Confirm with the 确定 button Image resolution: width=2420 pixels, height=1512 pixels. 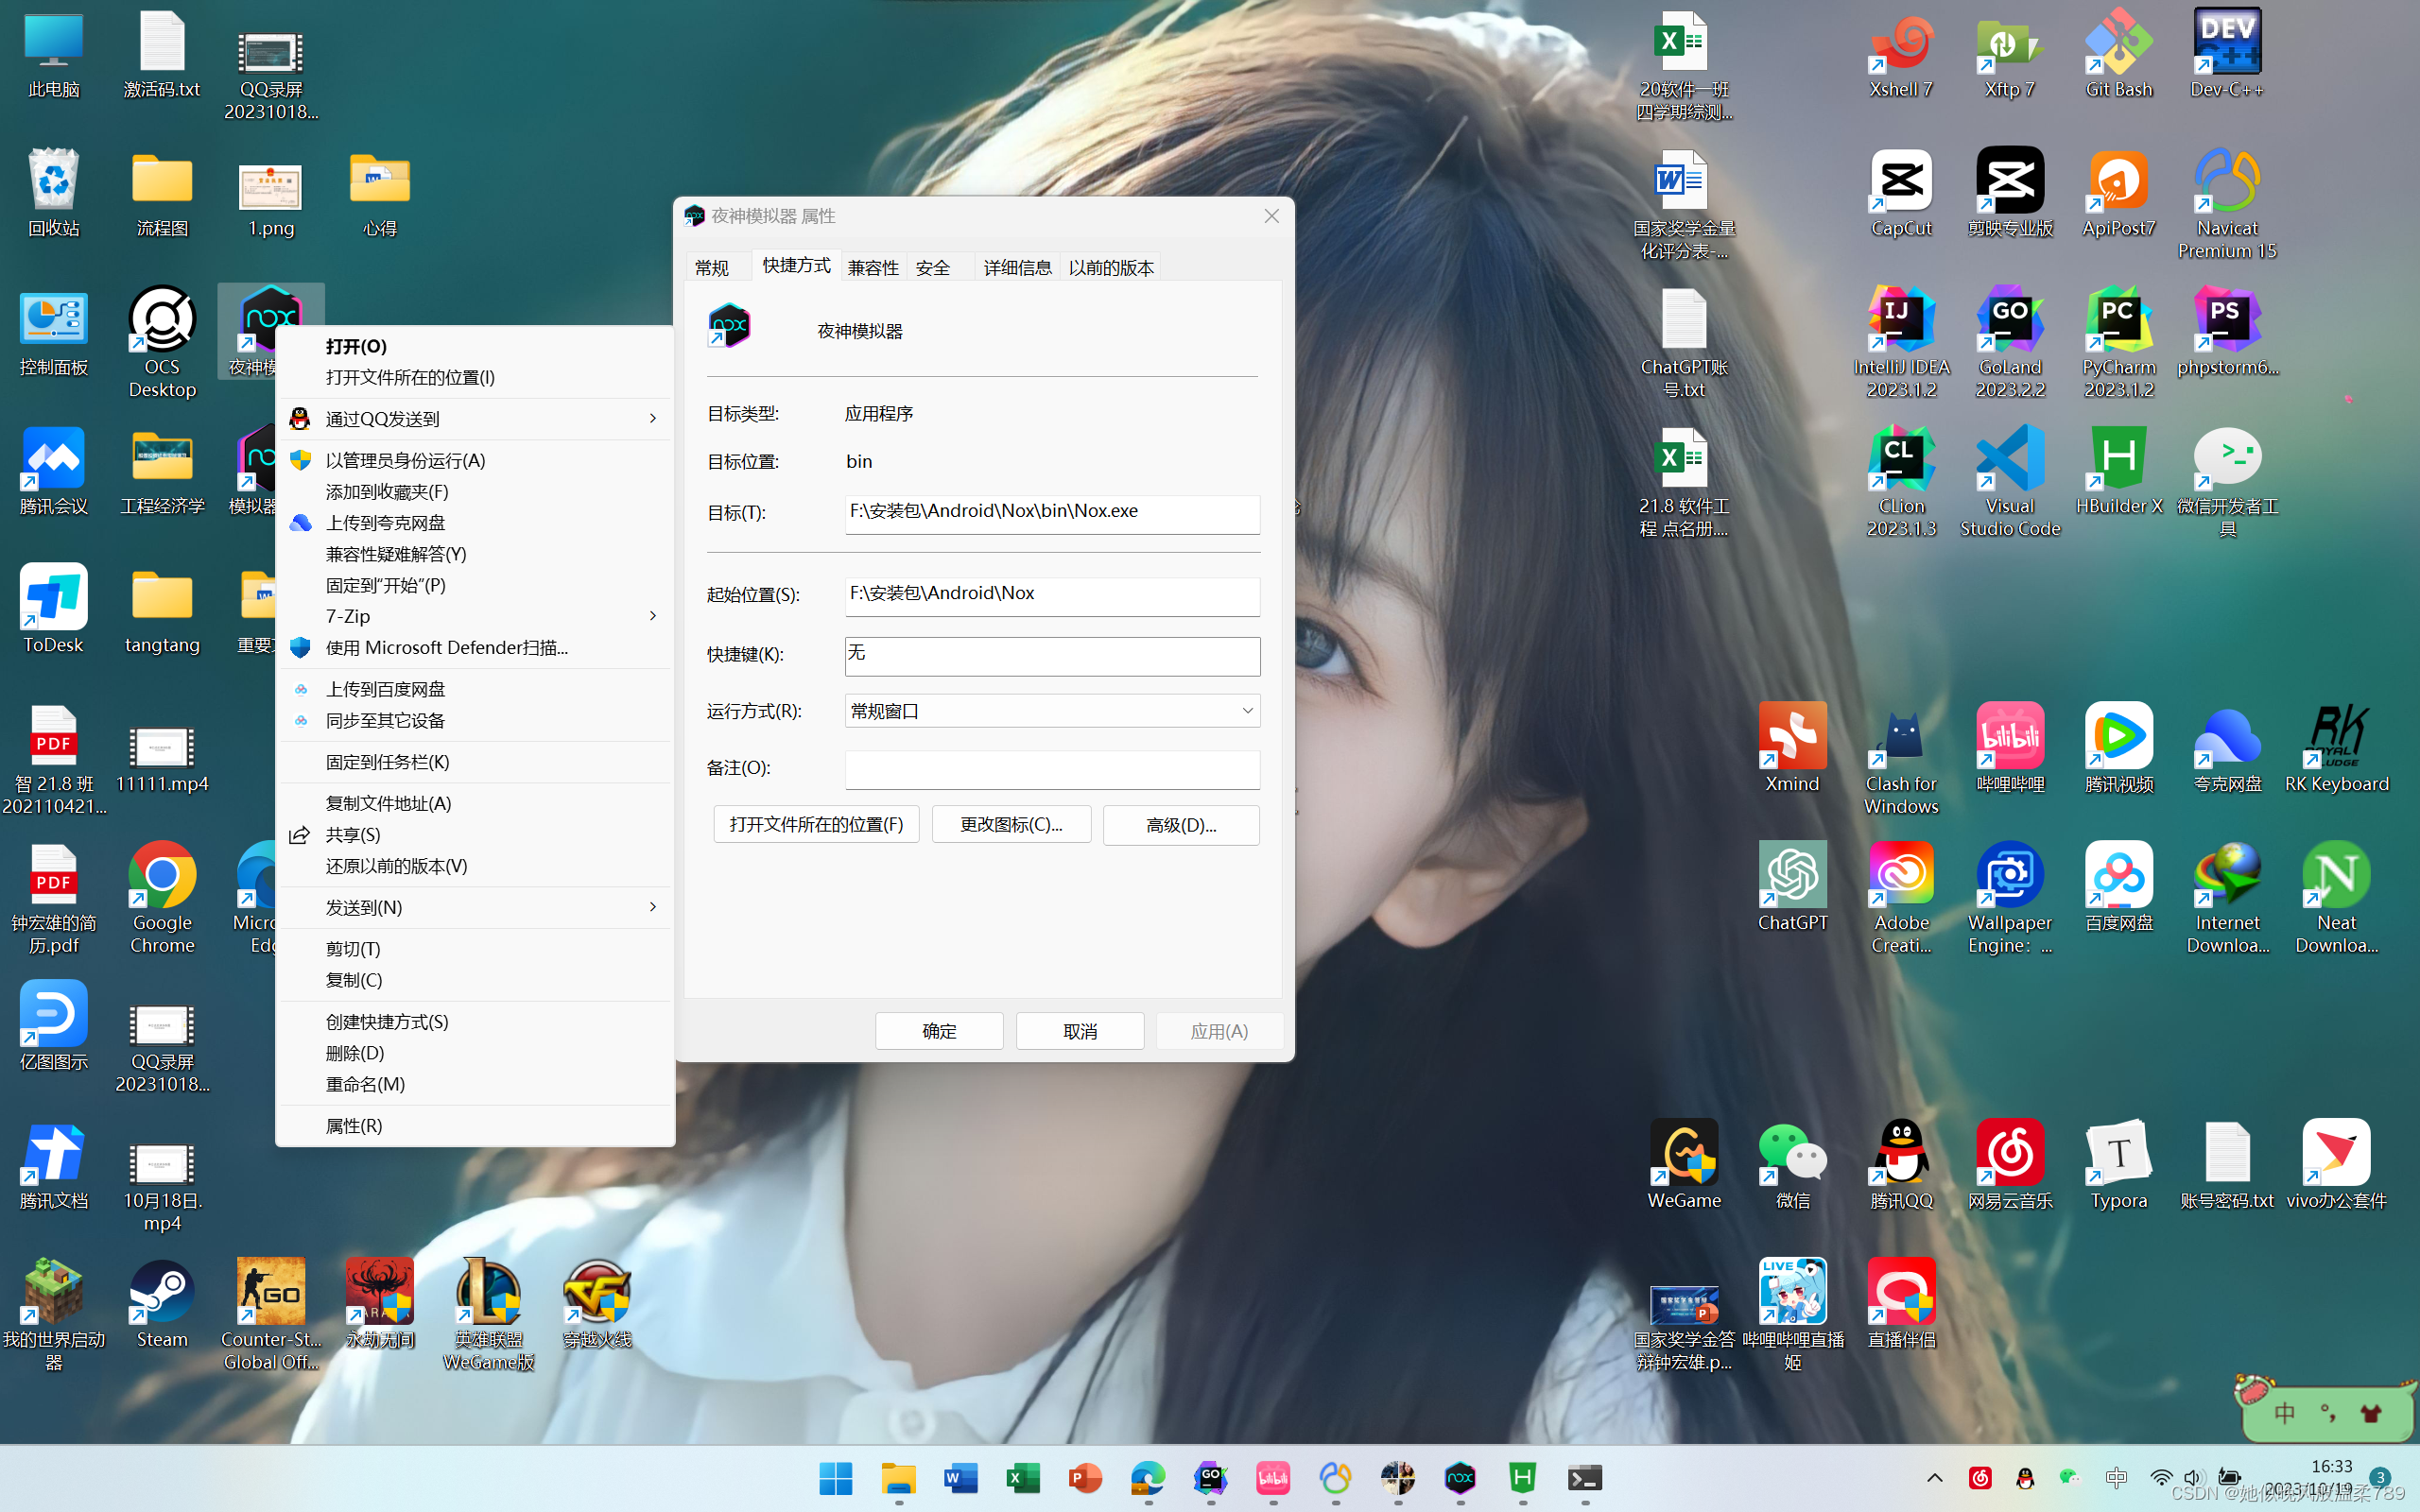point(939,1031)
